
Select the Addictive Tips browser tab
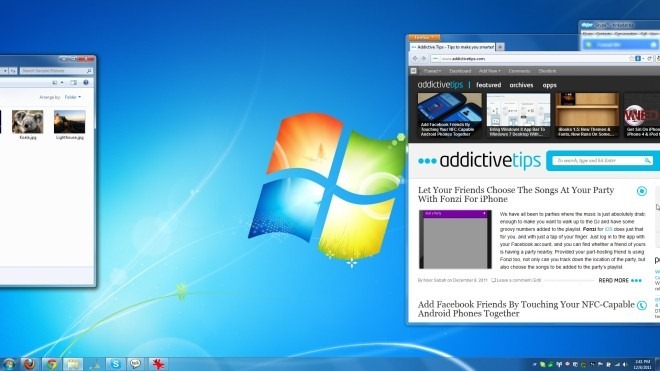tap(452, 47)
